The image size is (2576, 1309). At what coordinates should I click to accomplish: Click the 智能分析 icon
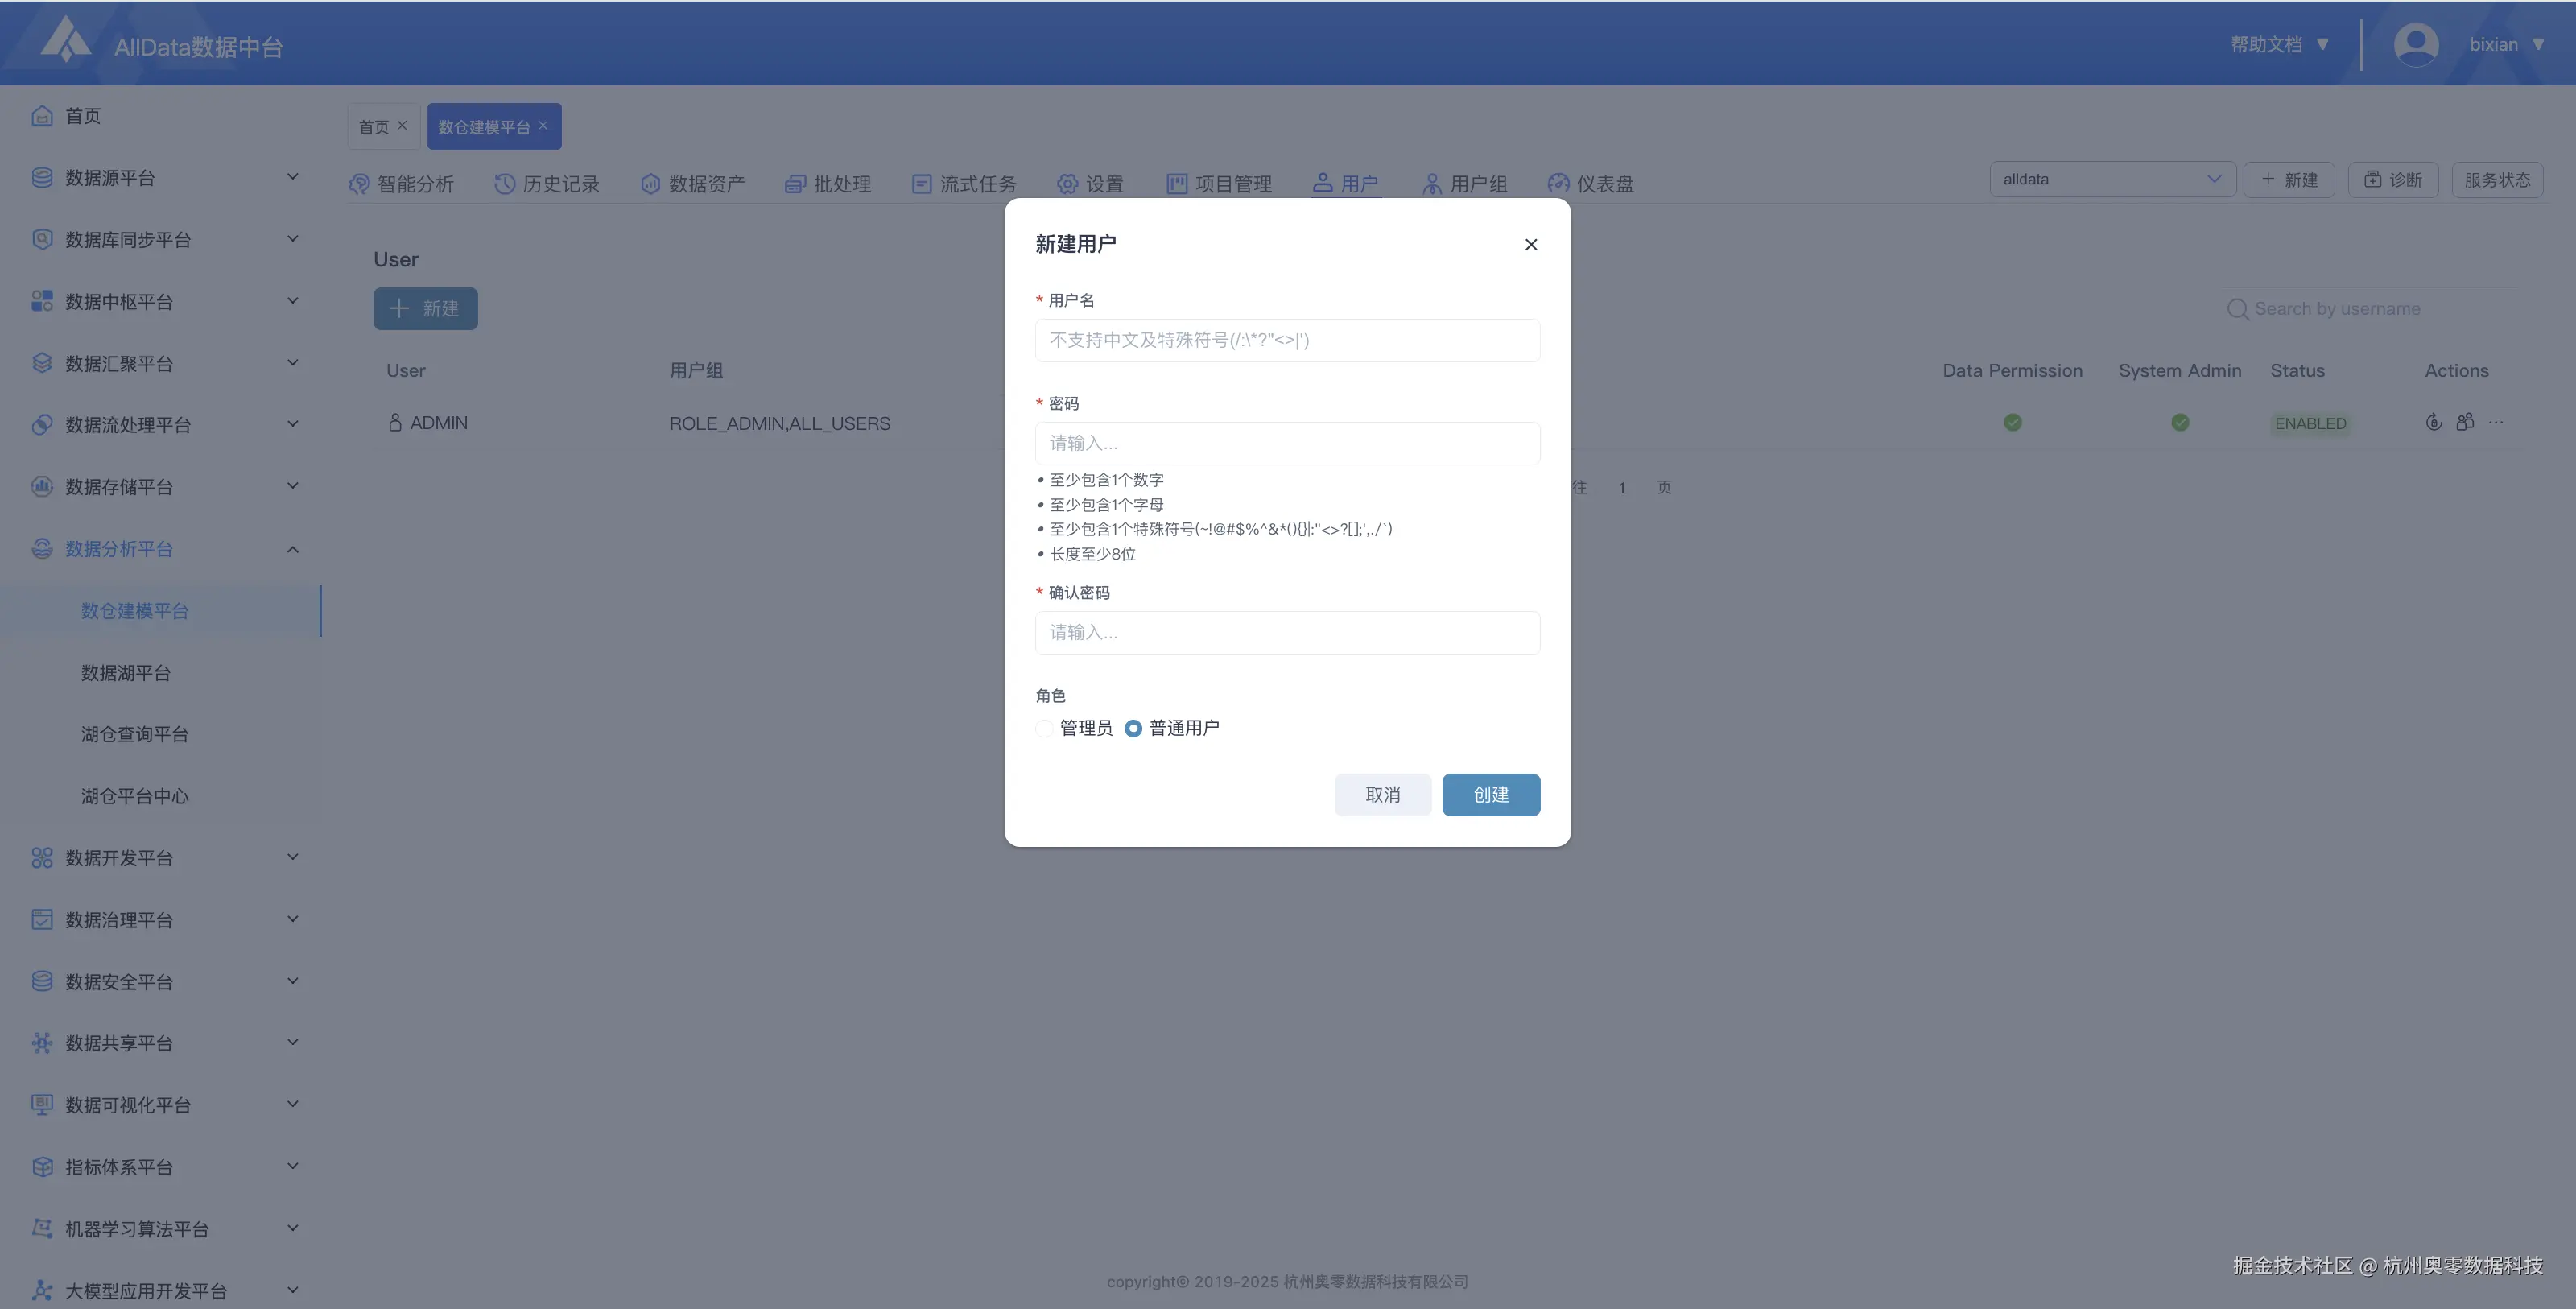coord(359,183)
